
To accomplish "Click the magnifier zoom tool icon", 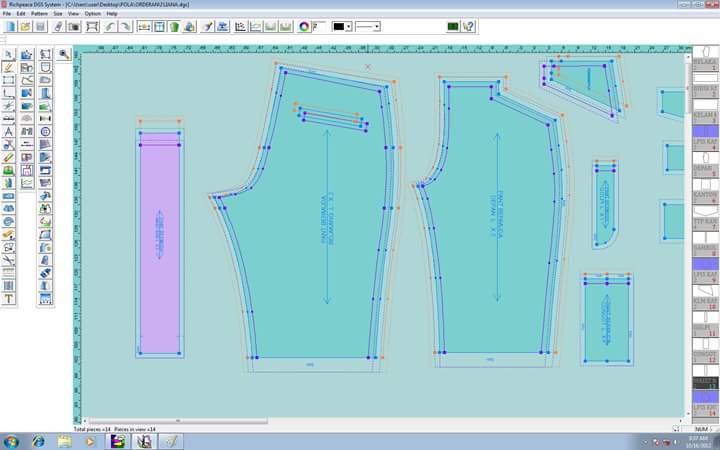I will (x=64, y=55).
